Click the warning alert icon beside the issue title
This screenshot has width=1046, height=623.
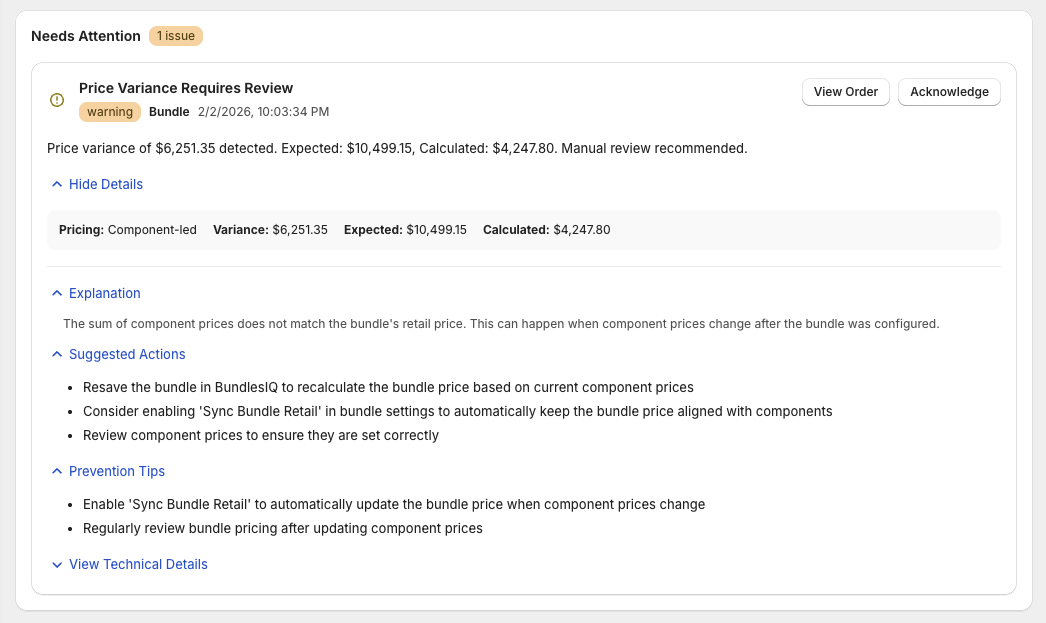point(57,100)
